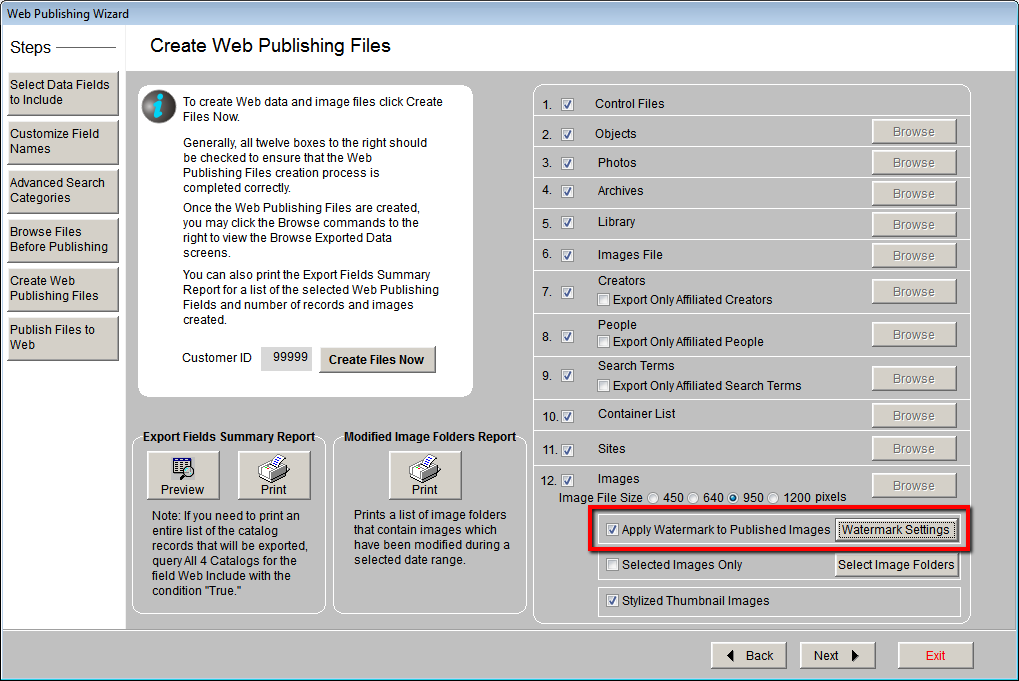Screen dimensions: 1019x681
Task: Go to Next wizard page
Action: pos(837,655)
